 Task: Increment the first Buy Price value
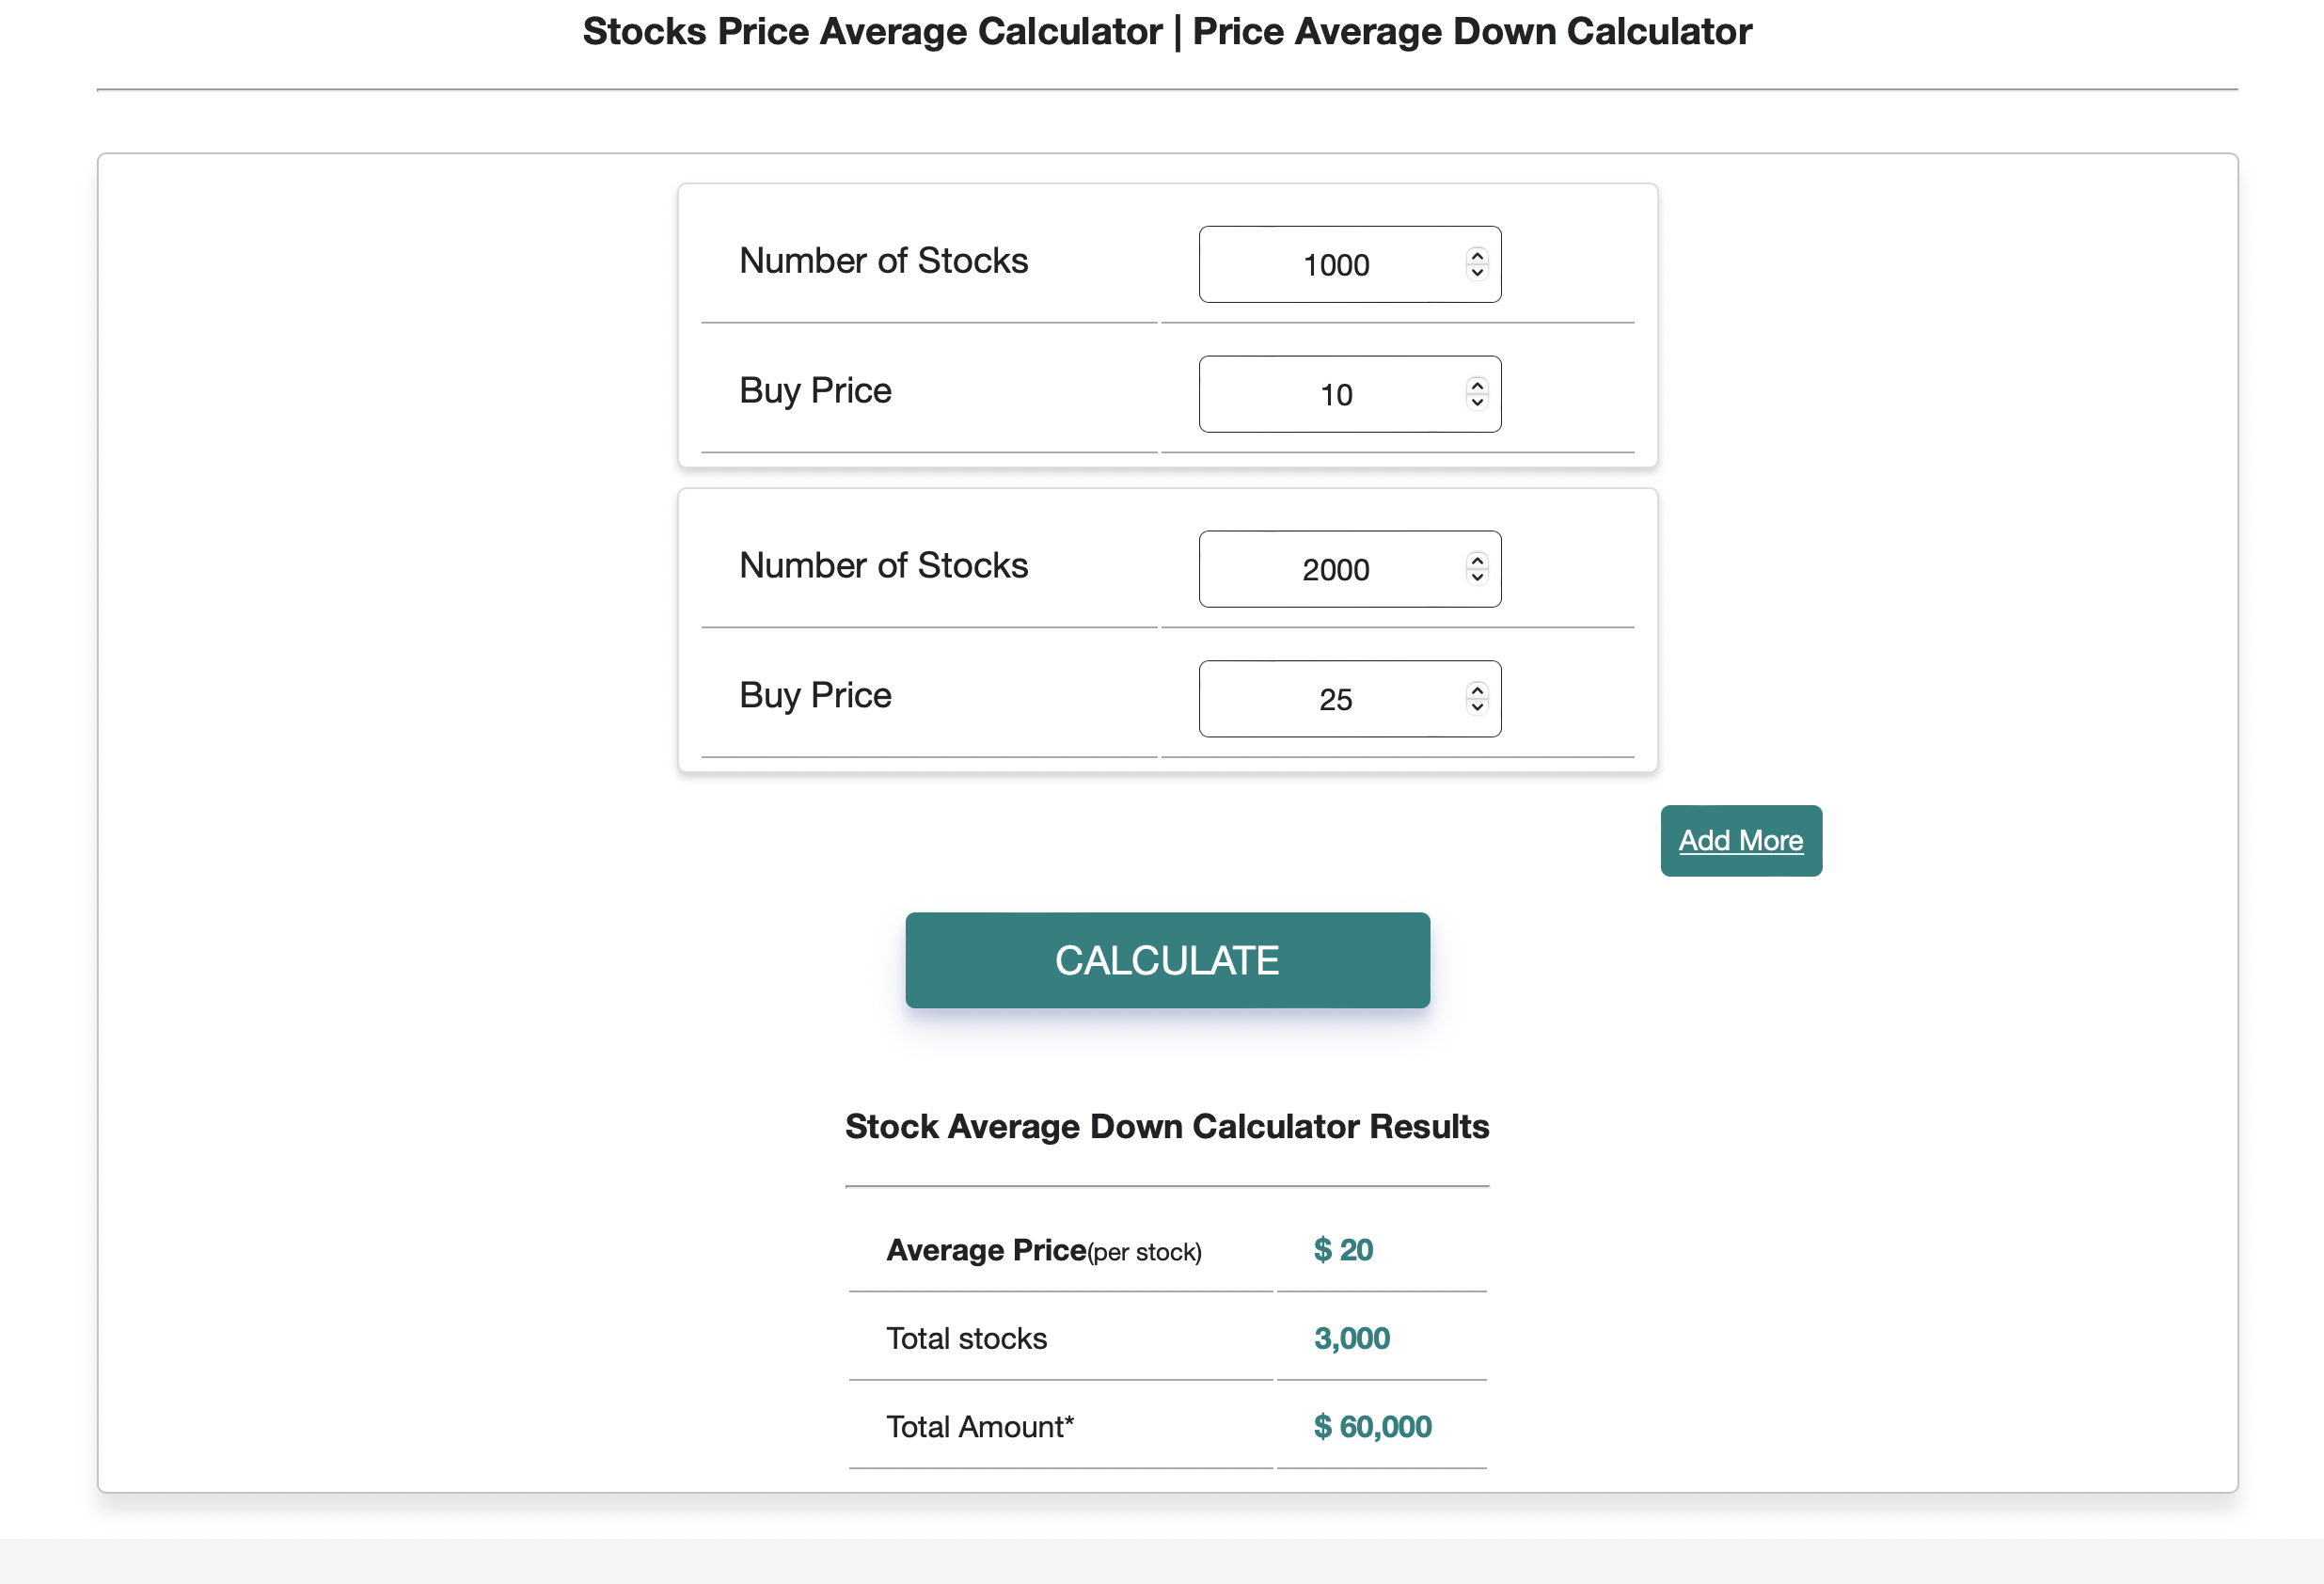coord(1477,387)
